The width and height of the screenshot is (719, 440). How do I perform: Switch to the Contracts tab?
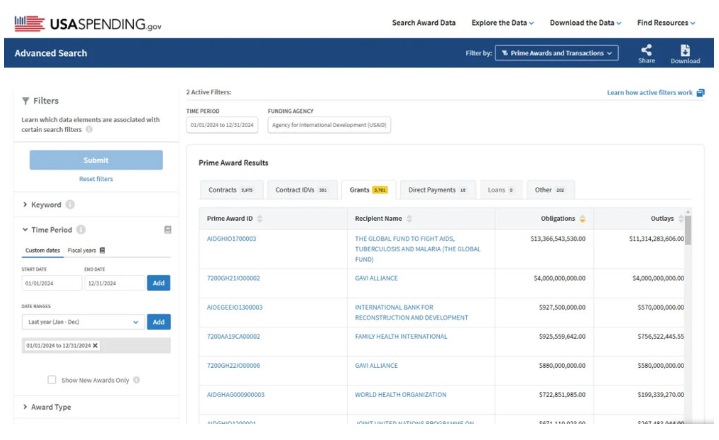[231, 190]
